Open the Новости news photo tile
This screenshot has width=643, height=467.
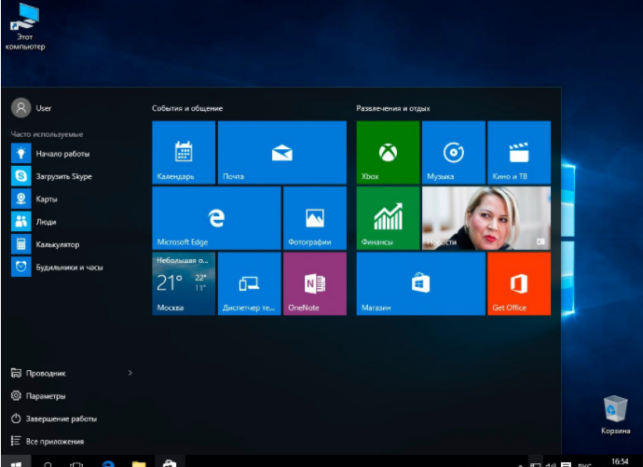tap(486, 218)
